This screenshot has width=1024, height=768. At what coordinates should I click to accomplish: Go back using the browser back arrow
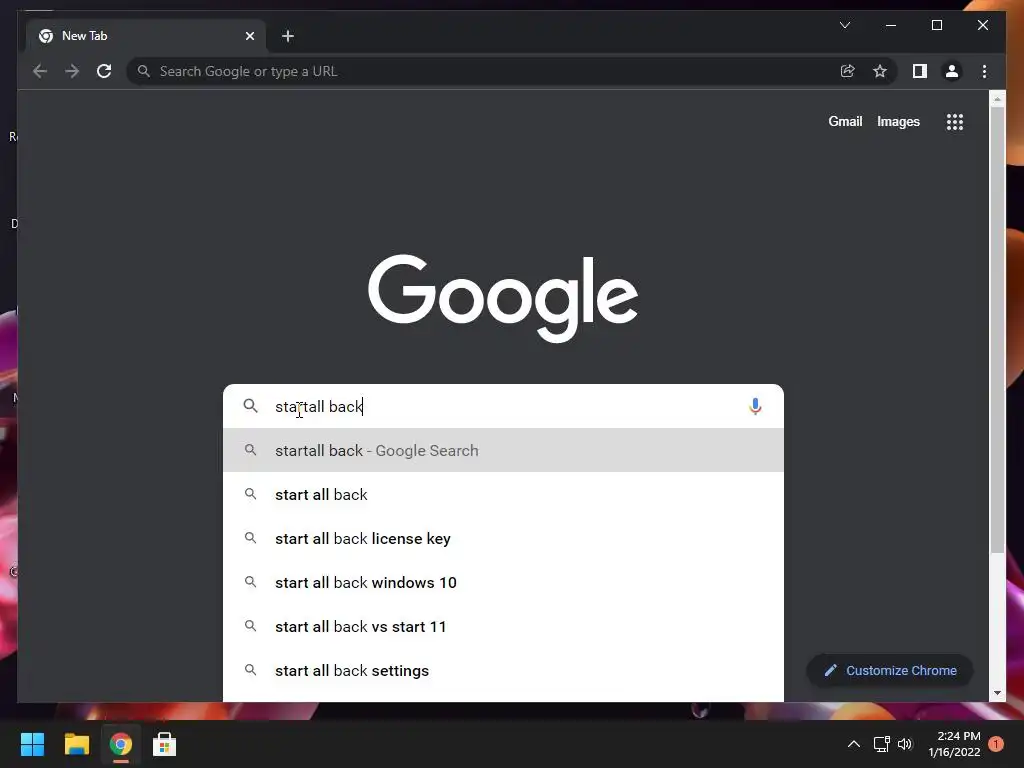[x=40, y=71]
